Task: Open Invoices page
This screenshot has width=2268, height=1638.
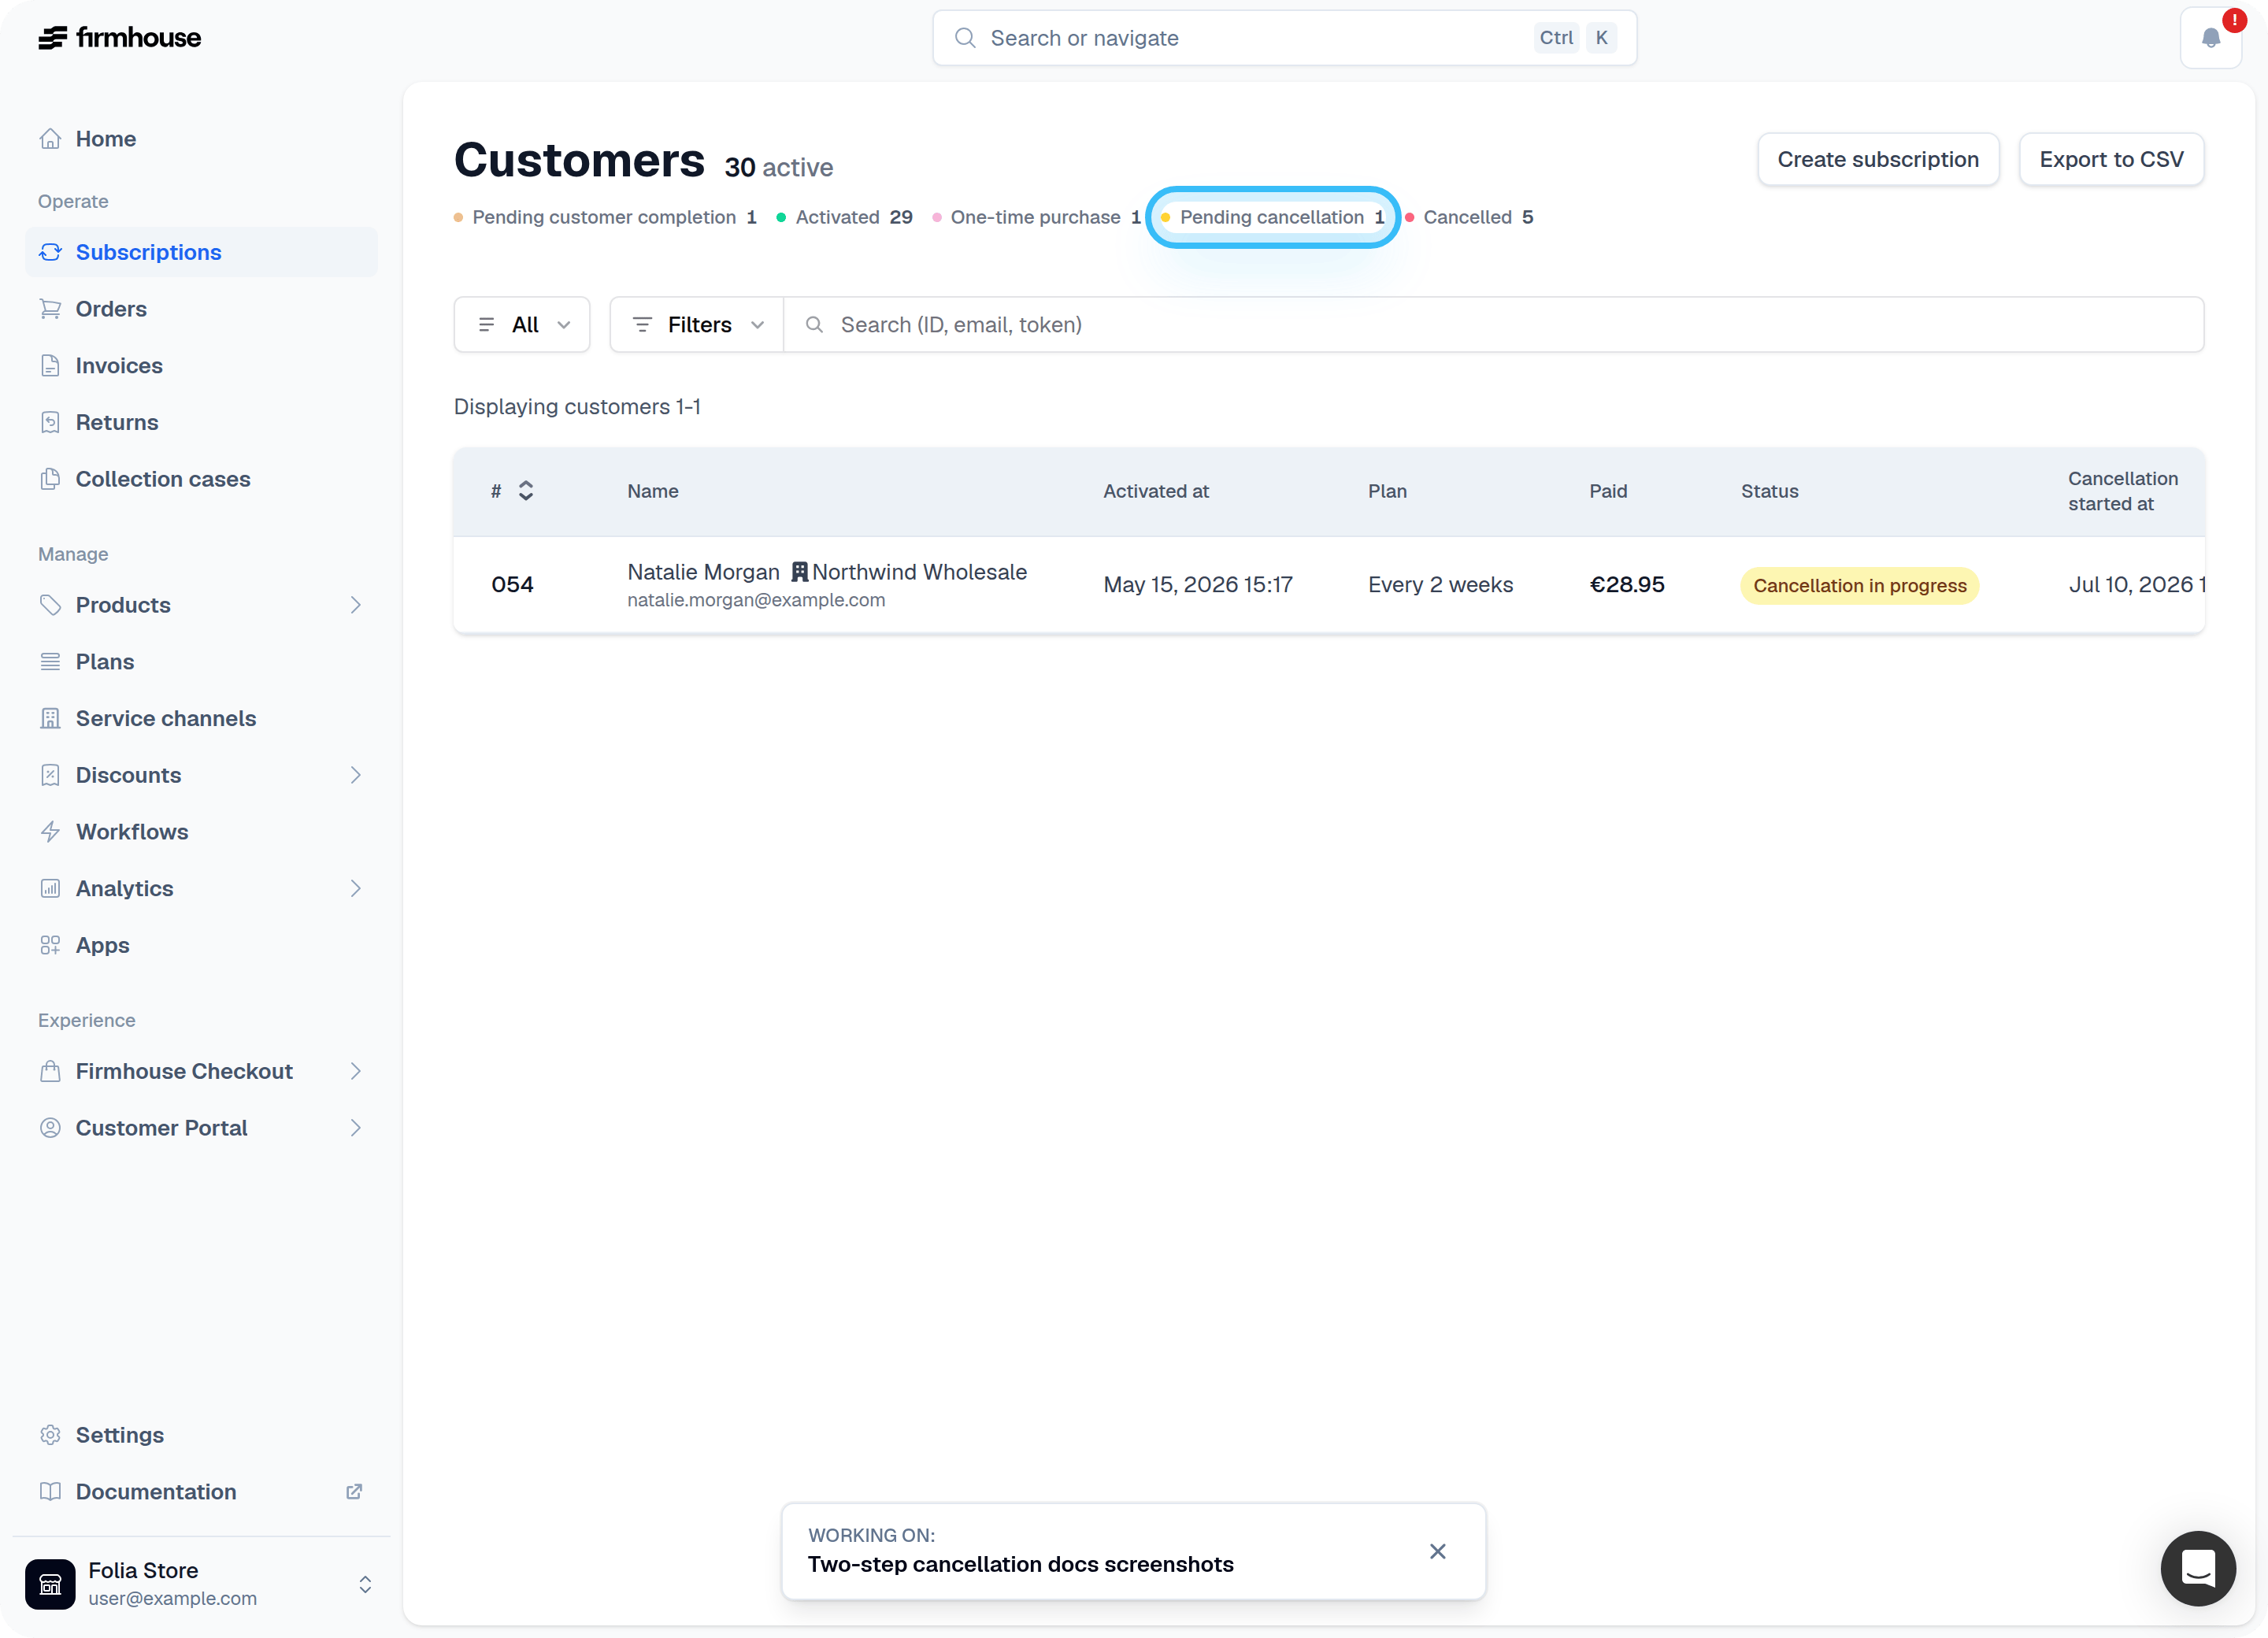Action: [x=201, y=366]
